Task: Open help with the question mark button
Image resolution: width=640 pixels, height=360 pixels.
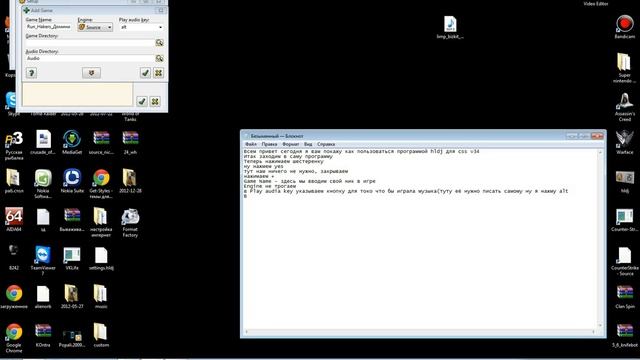Action: 31,73
